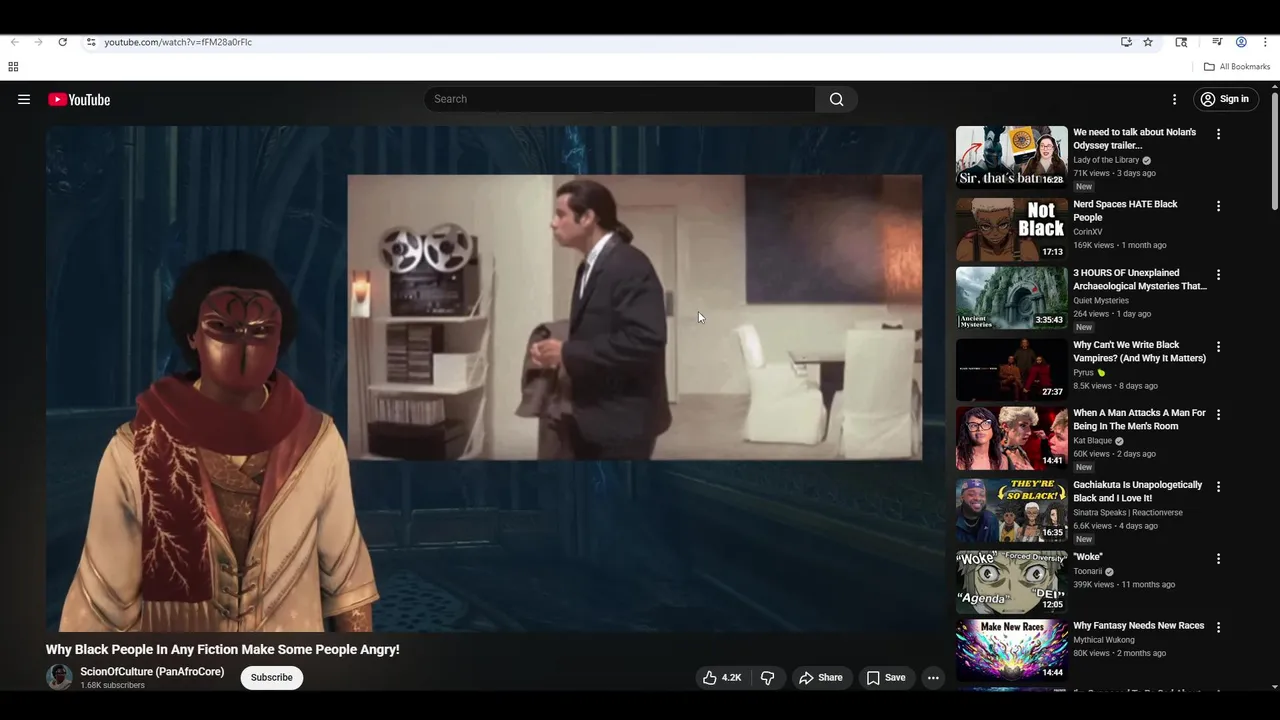Click the video player to pause

(495, 379)
